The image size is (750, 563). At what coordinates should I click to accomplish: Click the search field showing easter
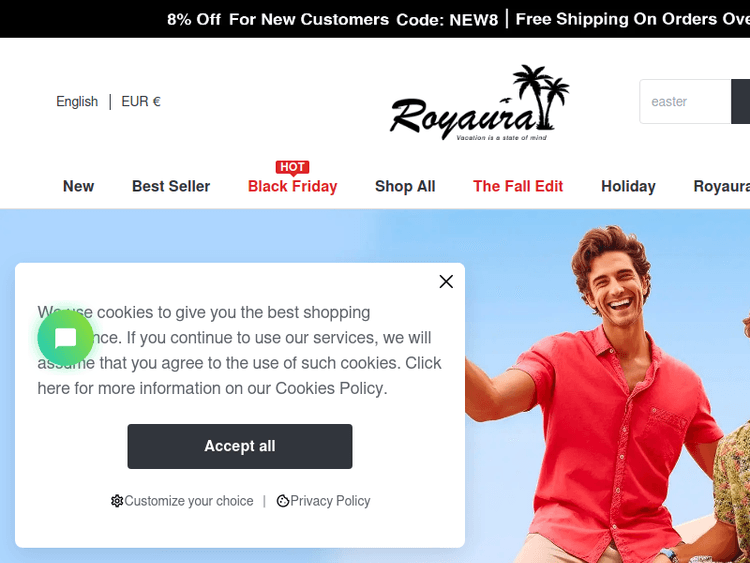(x=685, y=101)
